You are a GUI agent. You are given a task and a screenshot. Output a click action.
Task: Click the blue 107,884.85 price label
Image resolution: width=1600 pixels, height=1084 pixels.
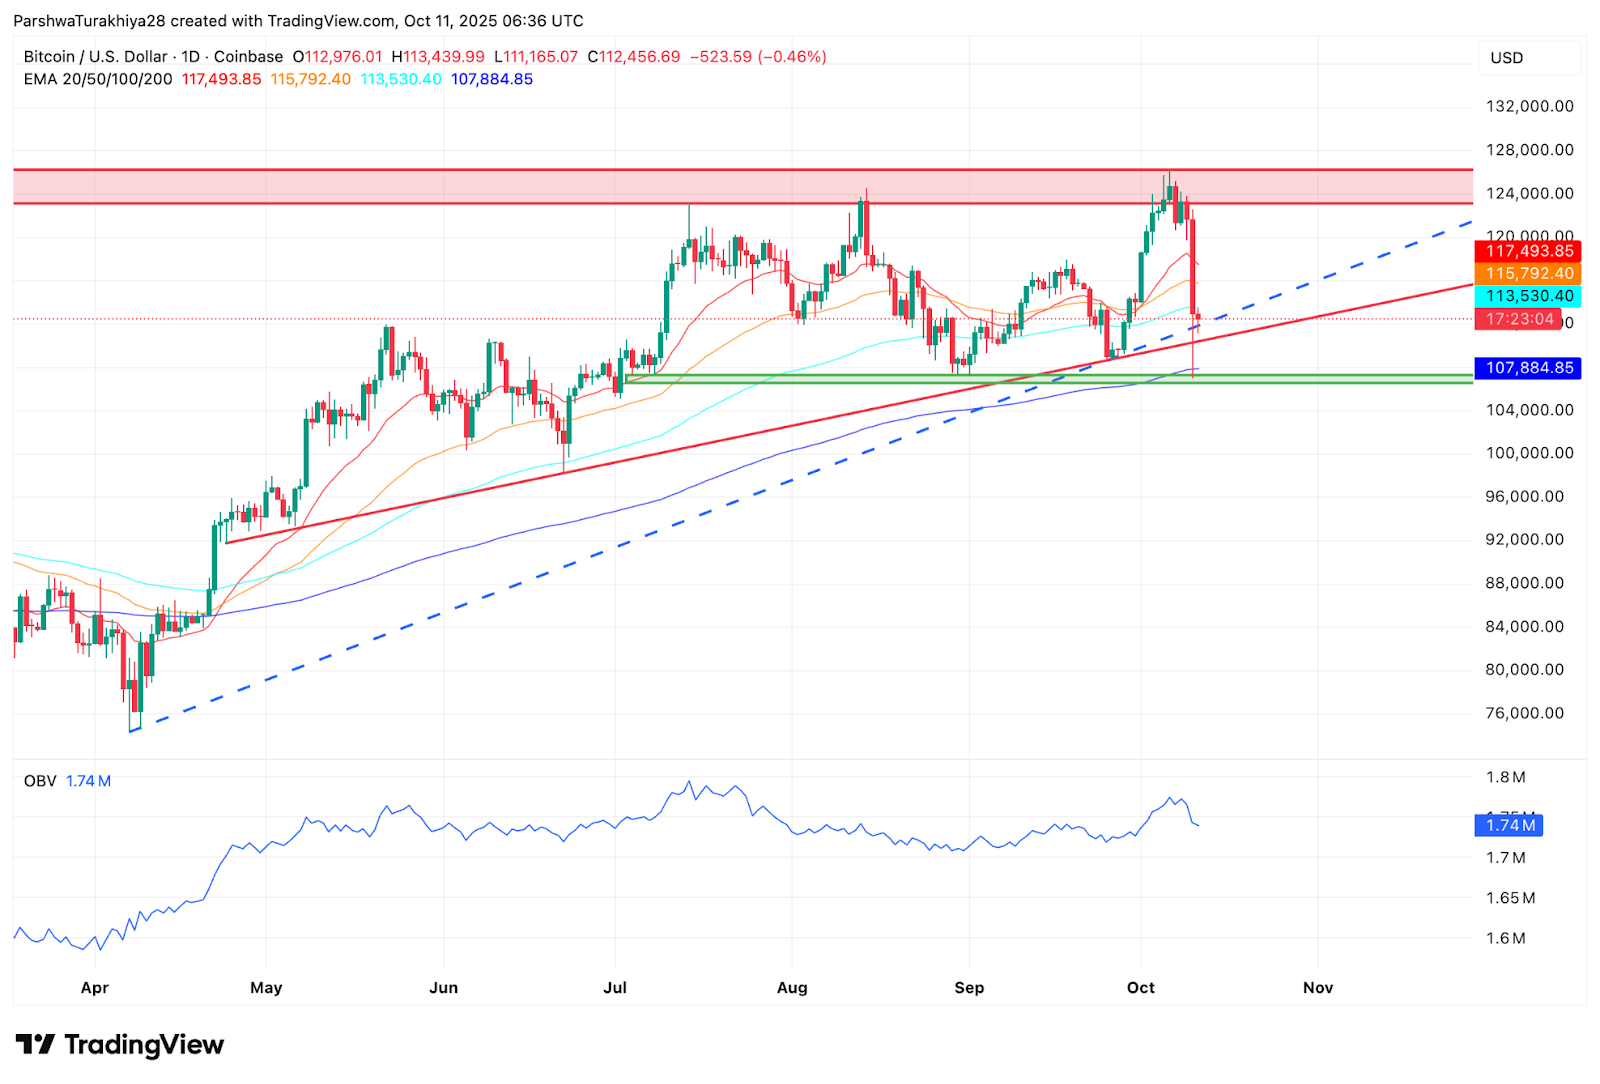(x=1528, y=368)
